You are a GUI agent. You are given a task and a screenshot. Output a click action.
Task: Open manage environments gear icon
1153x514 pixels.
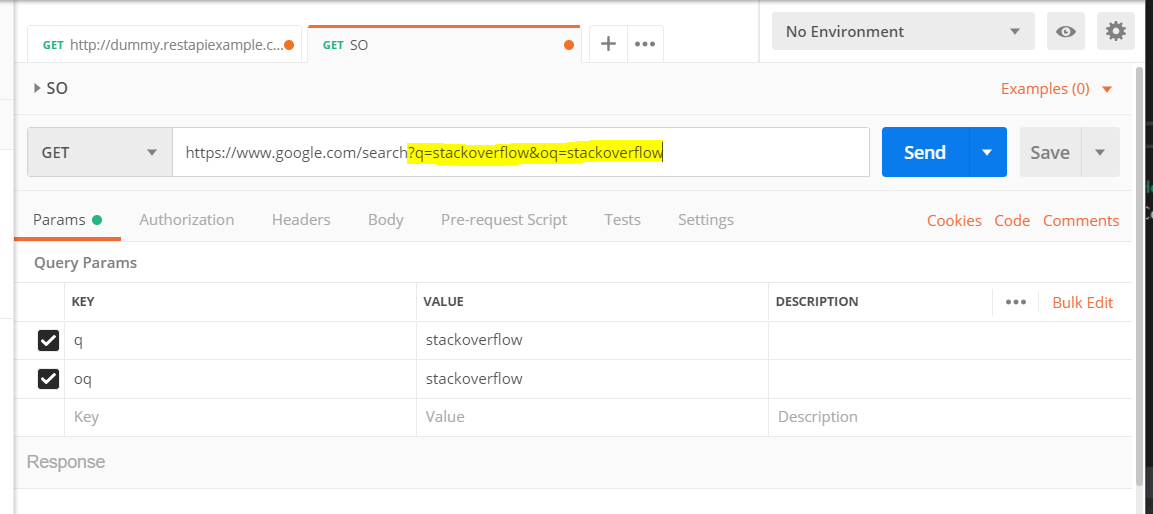click(x=1116, y=32)
